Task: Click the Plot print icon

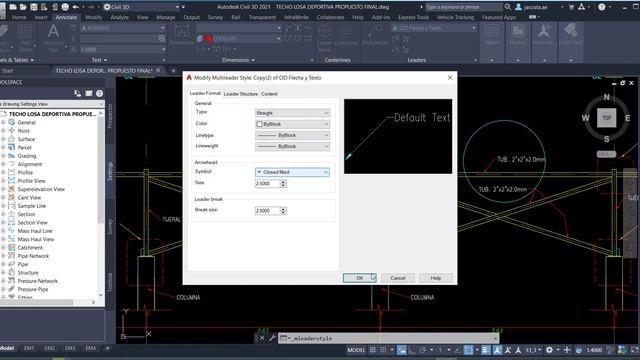Action: [65, 7]
